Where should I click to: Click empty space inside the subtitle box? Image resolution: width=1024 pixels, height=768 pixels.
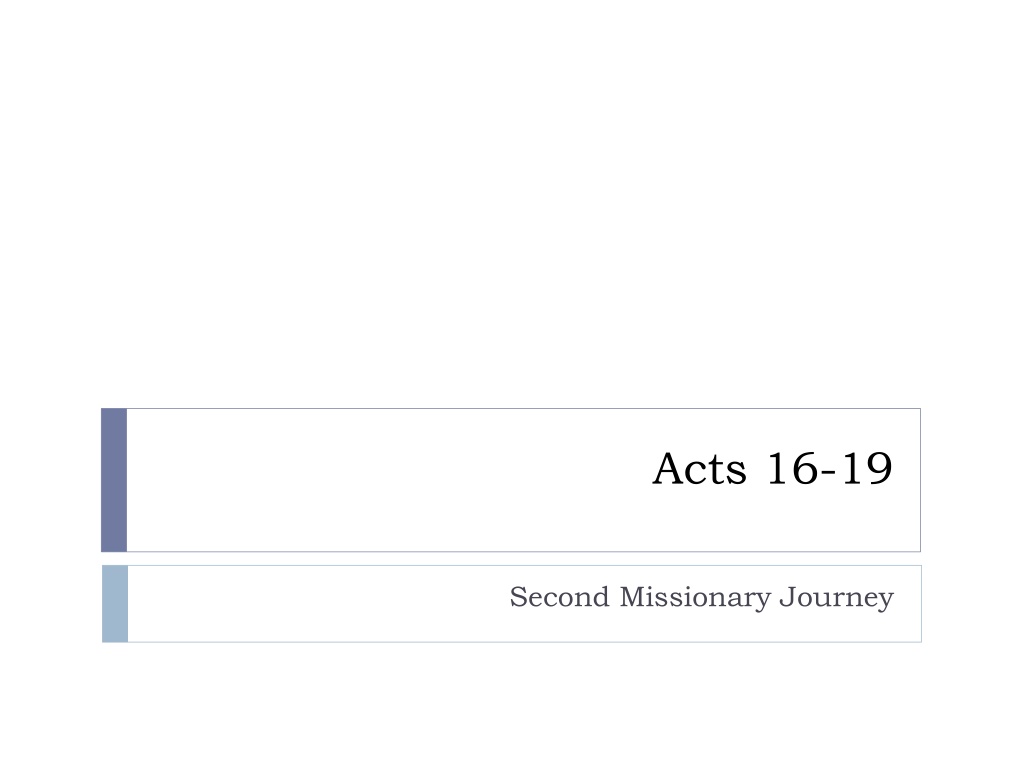(313, 603)
